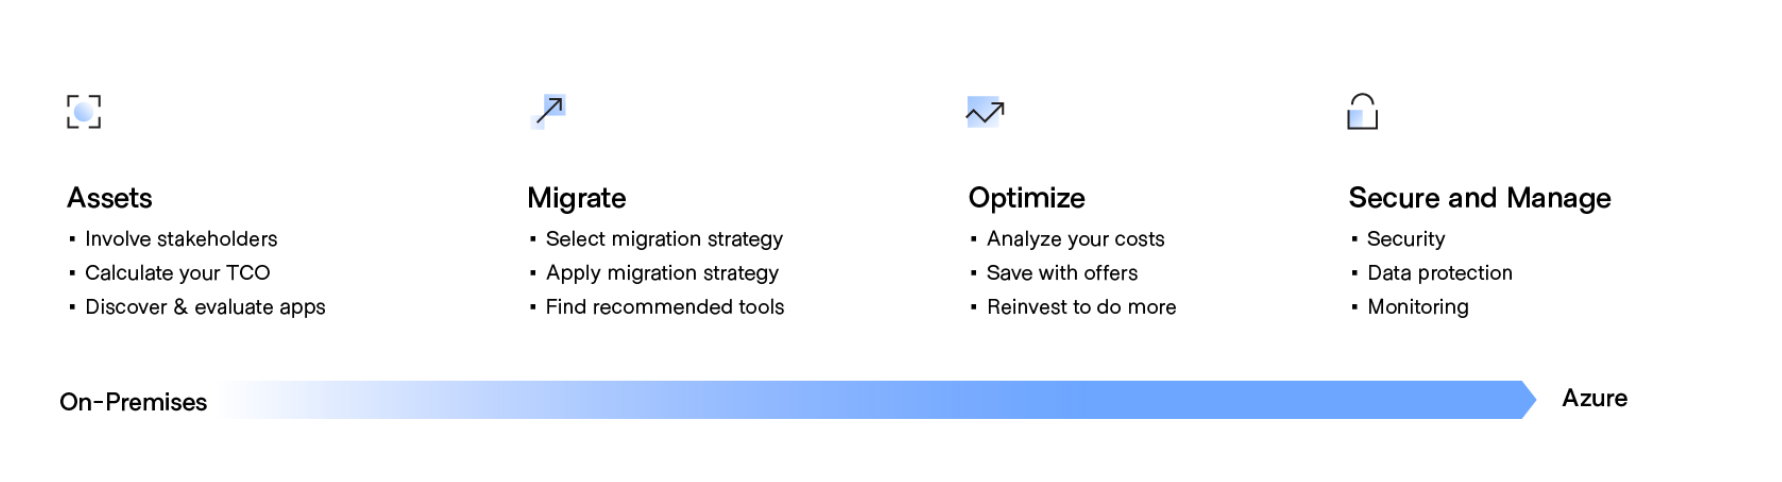Click the Optimize trending chart icon

tap(985, 112)
